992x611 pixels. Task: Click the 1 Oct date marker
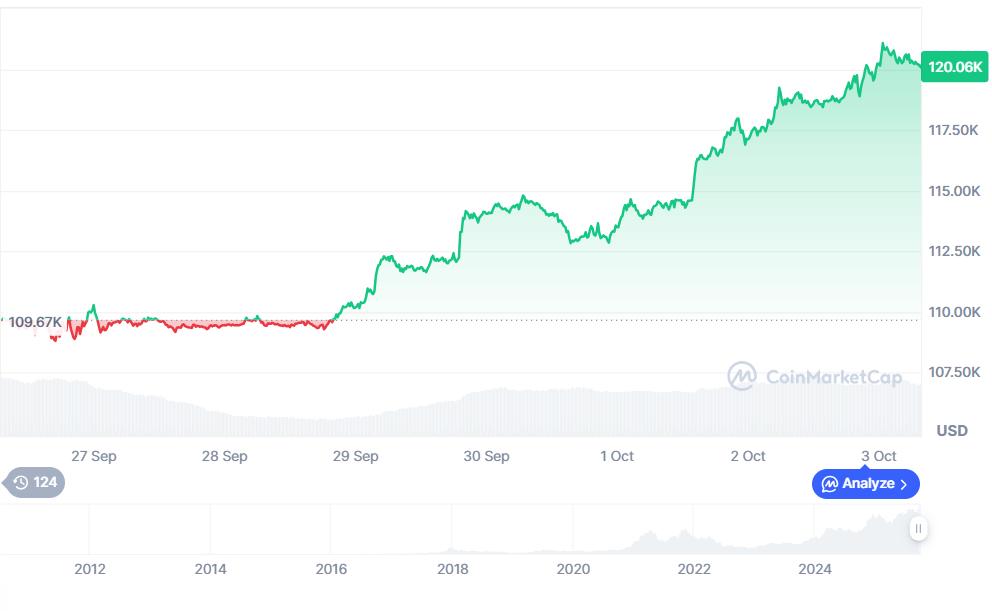617,456
